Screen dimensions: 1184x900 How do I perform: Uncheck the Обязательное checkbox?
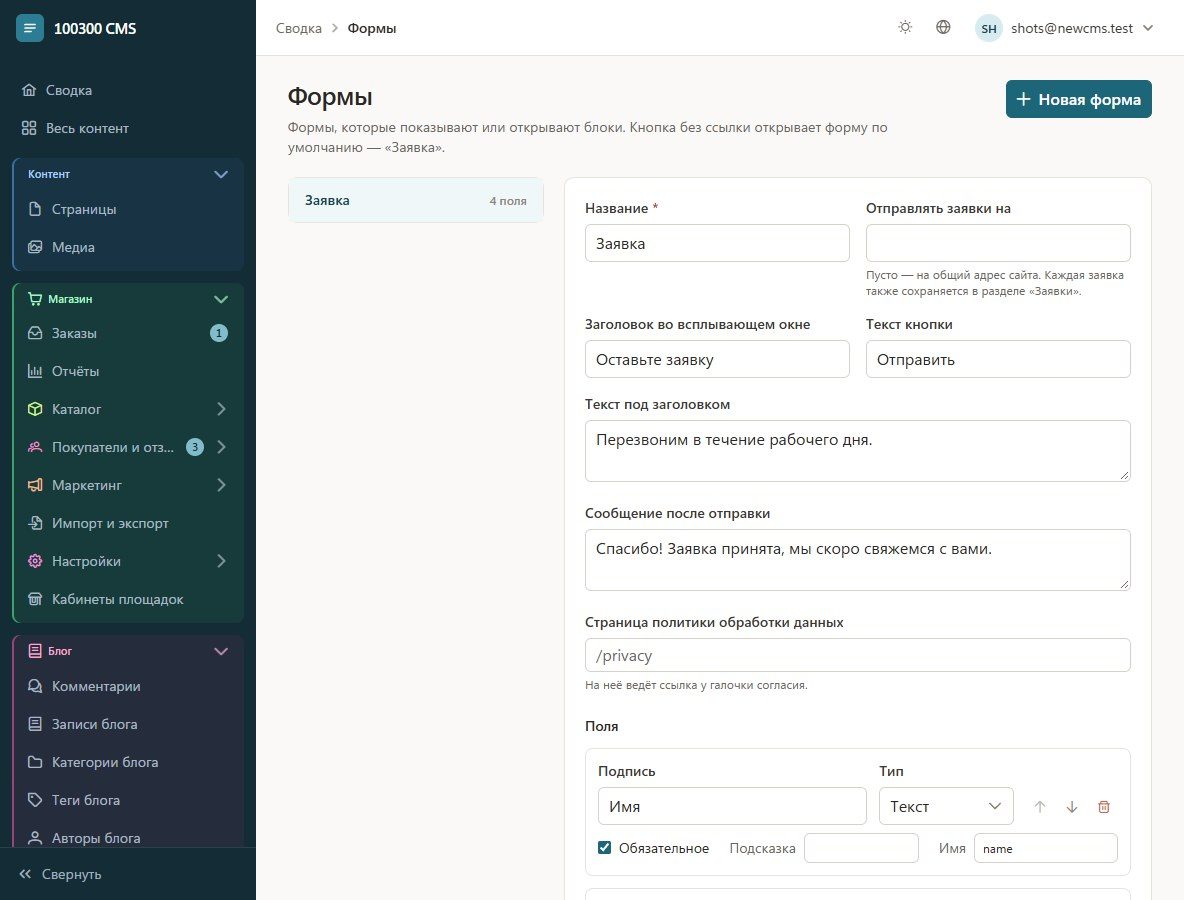pyautogui.click(x=604, y=847)
